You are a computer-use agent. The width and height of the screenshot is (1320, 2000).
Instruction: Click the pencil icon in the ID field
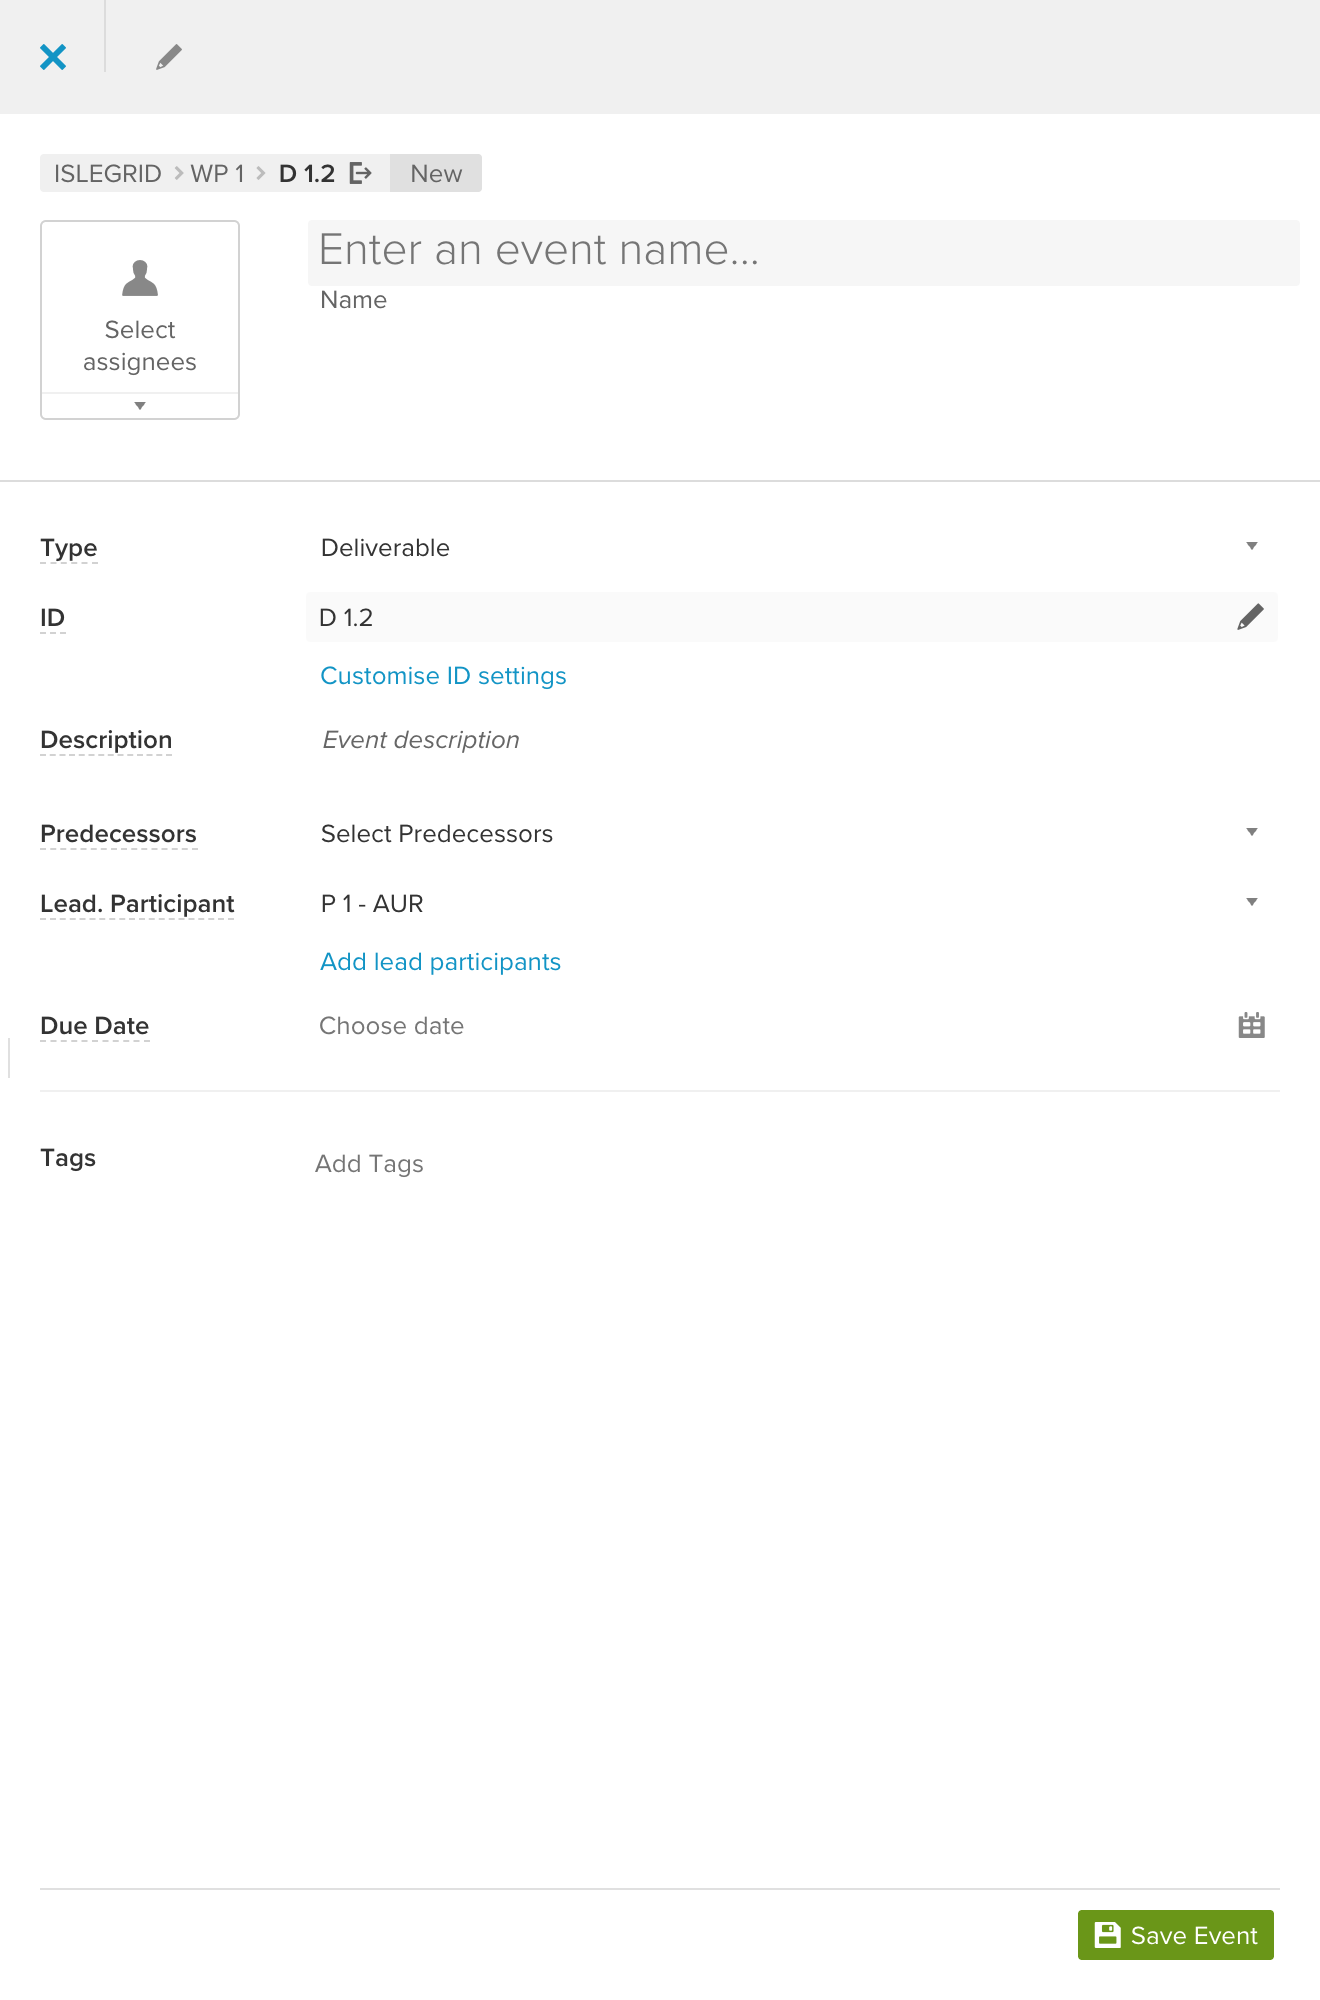pyautogui.click(x=1250, y=617)
